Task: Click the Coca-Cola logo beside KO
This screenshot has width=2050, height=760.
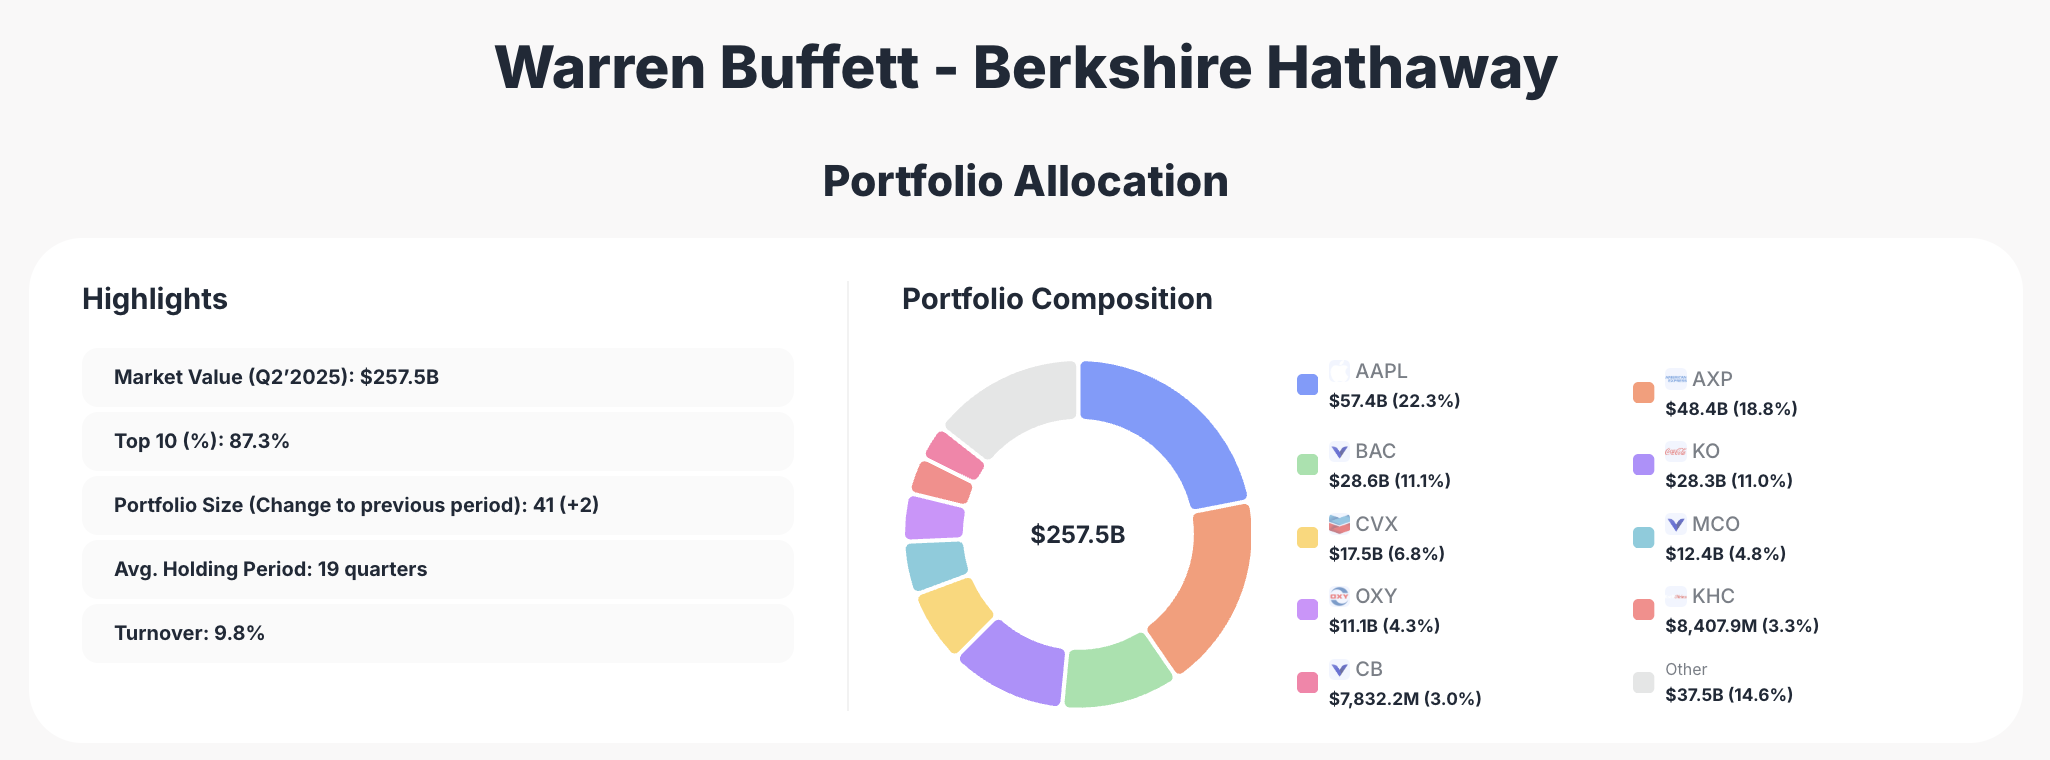Action: click(1676, 451)
